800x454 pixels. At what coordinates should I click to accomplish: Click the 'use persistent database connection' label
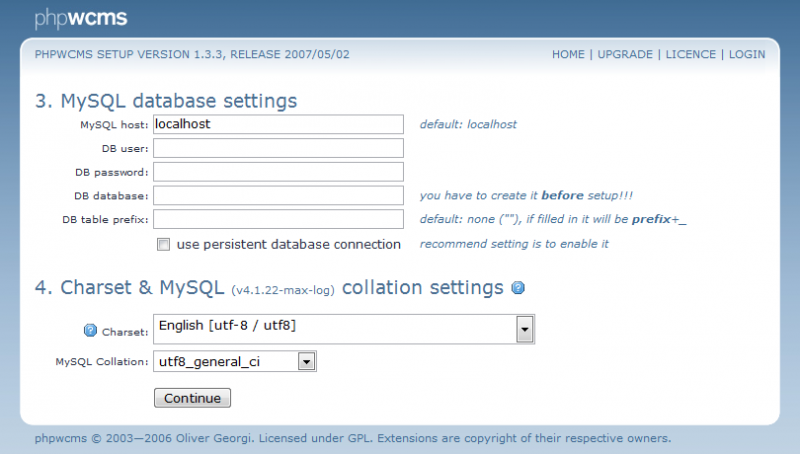coord(288,244)
